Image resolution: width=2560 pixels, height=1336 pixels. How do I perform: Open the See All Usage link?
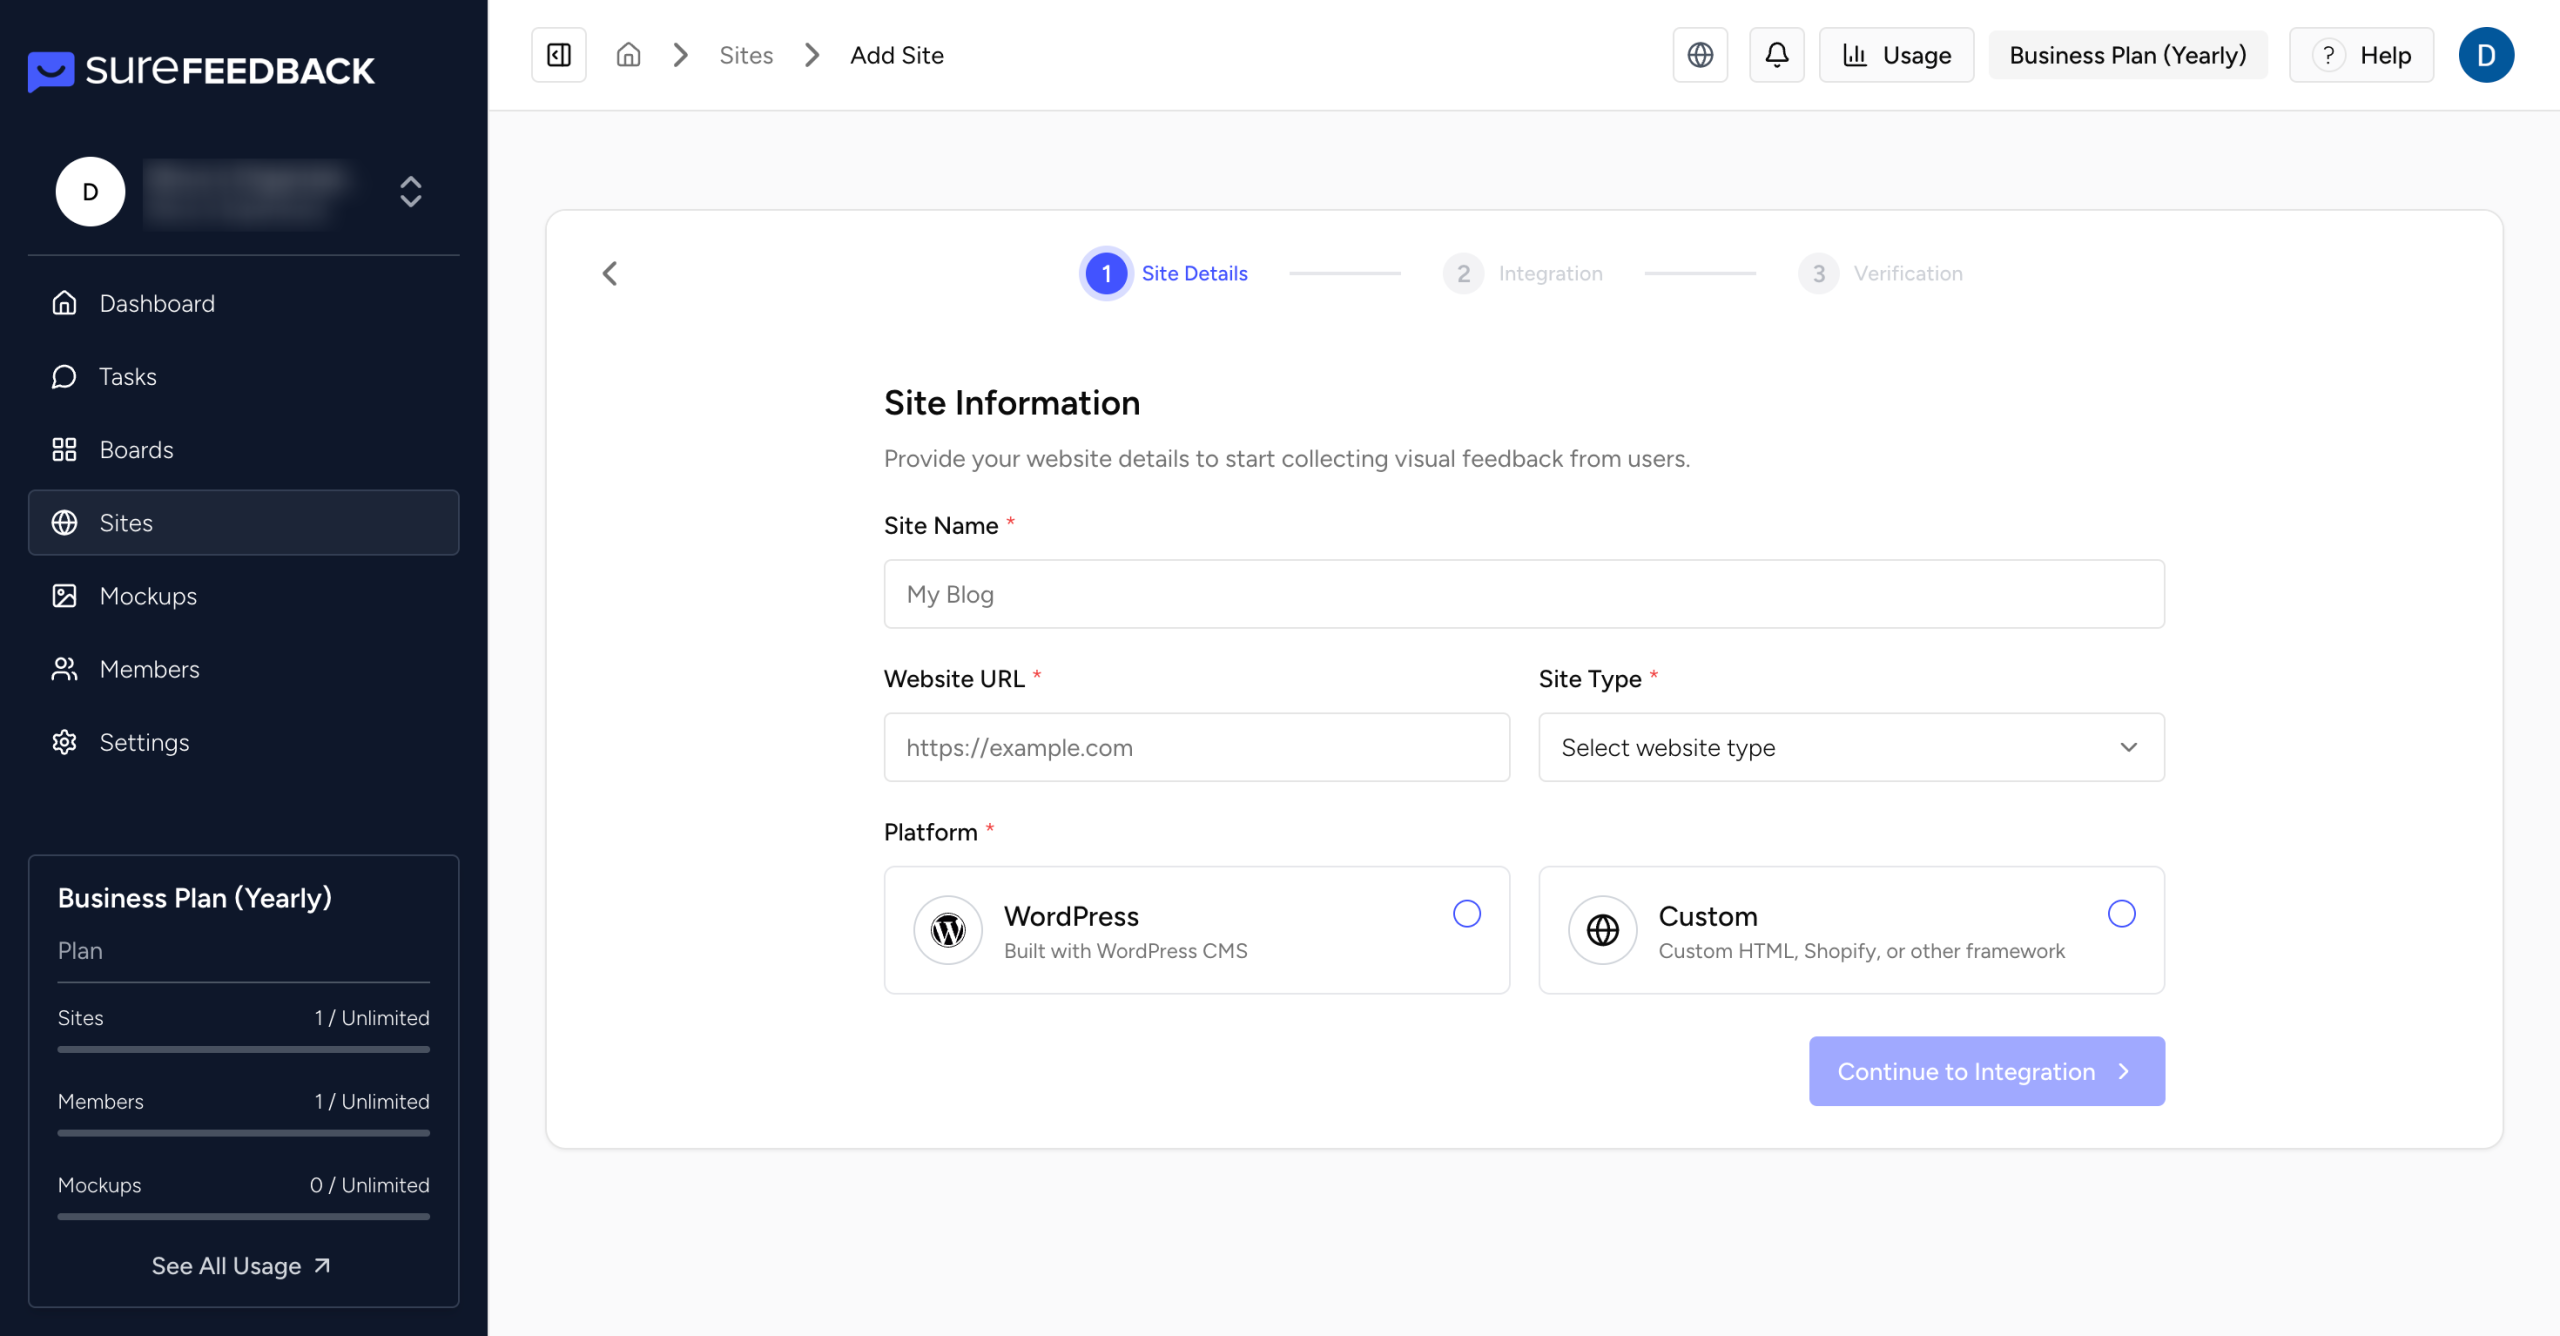click(x=241, y=1266)
